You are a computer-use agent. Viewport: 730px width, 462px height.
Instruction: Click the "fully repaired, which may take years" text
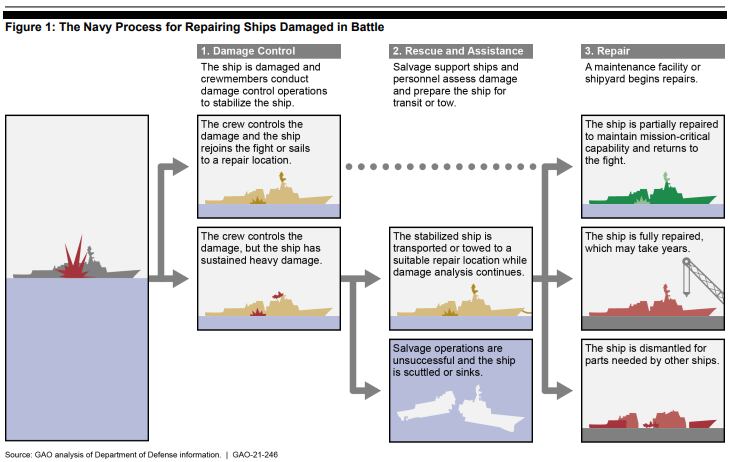point(648,240)
